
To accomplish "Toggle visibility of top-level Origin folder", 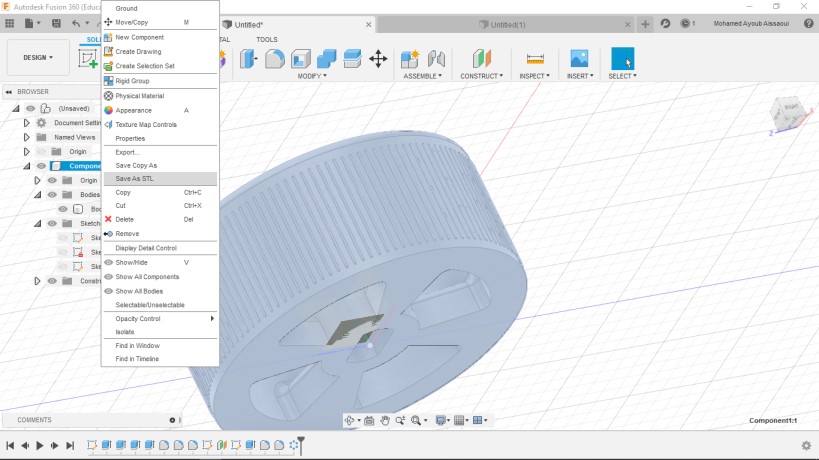I will [41, 151].
